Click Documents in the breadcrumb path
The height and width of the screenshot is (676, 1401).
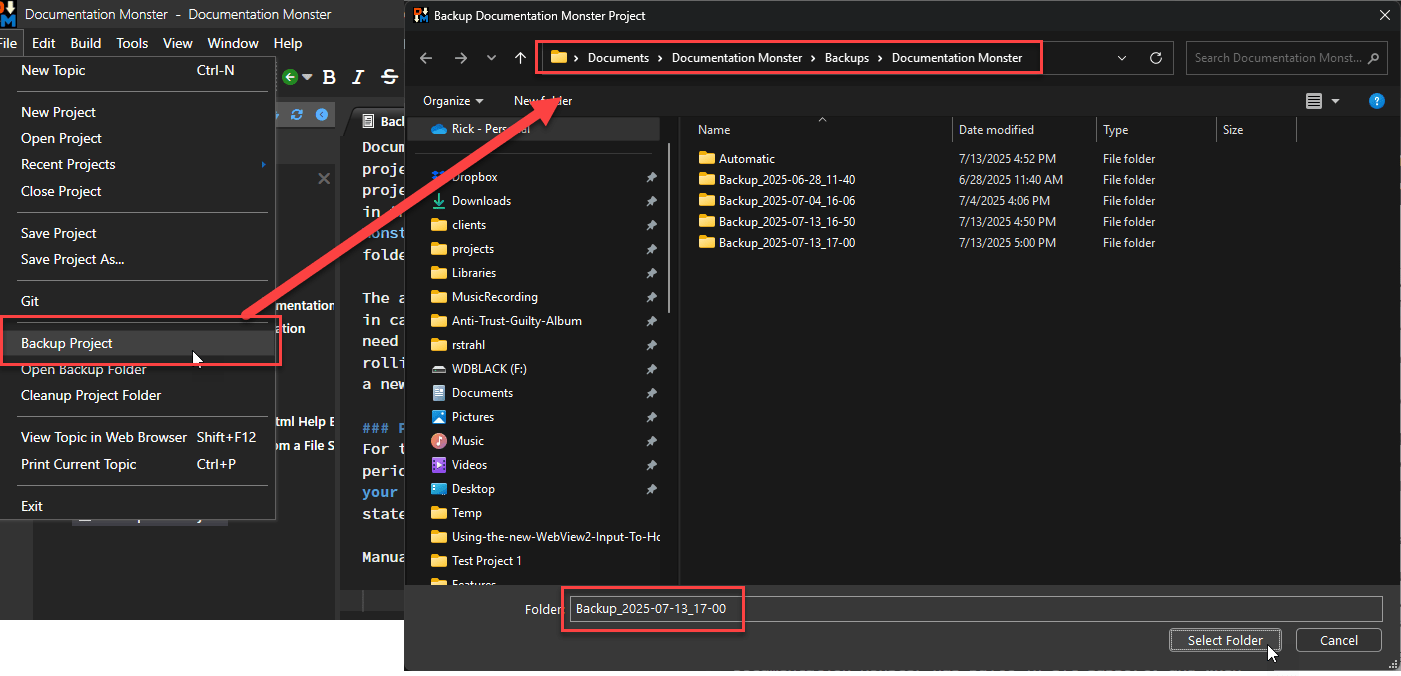pyautogui.click(x=618, y=58)
